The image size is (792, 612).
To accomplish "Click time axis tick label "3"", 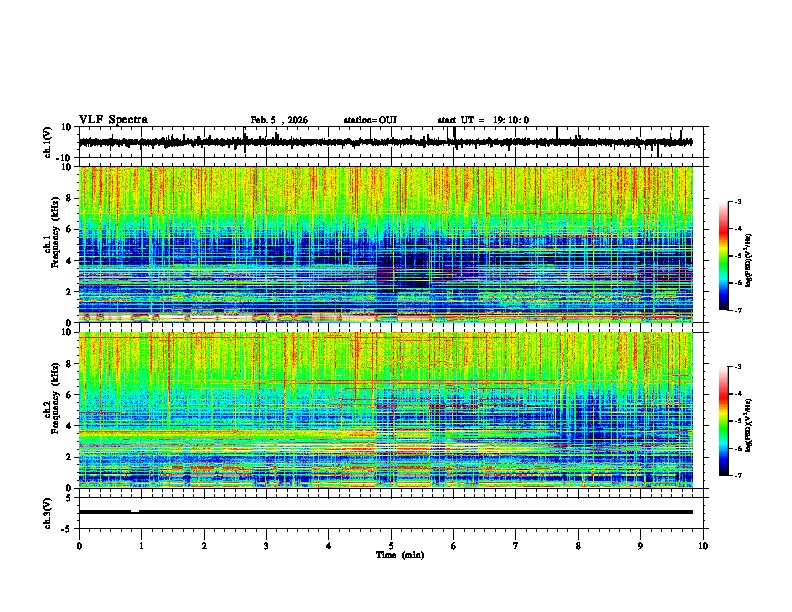I will click(x=266, y=546).
